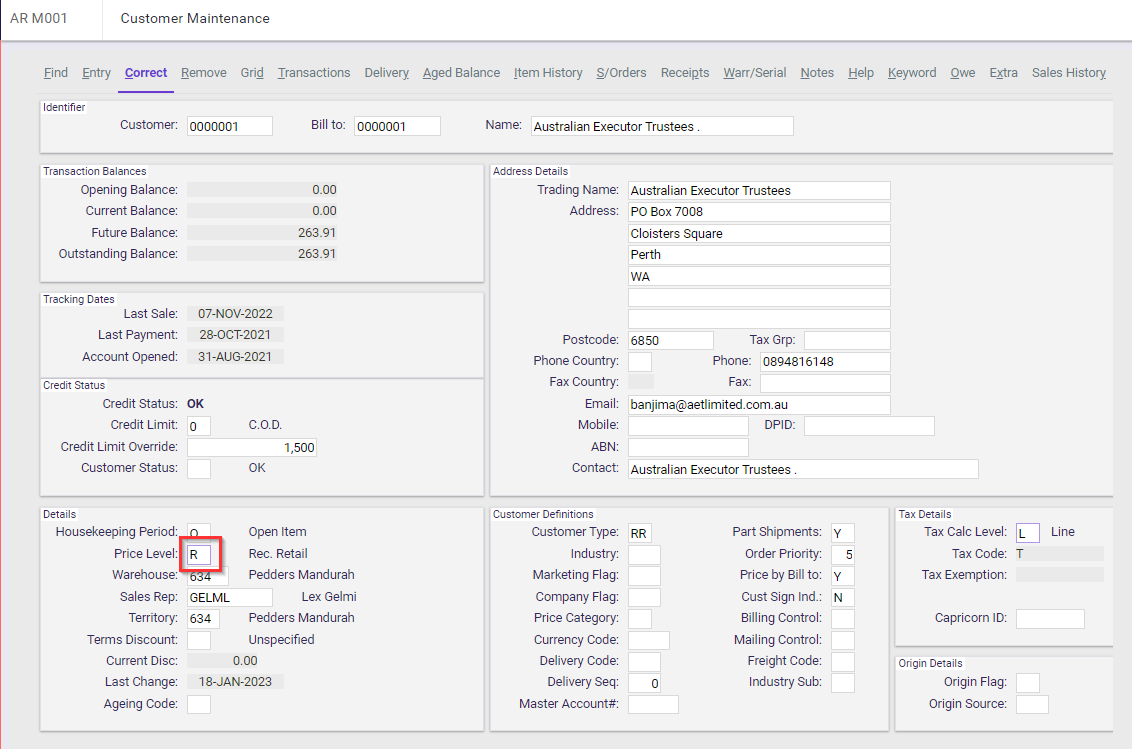Click the Delivery Code field
This screenshot has height=749, width=1132.
(x=644, y=662)
